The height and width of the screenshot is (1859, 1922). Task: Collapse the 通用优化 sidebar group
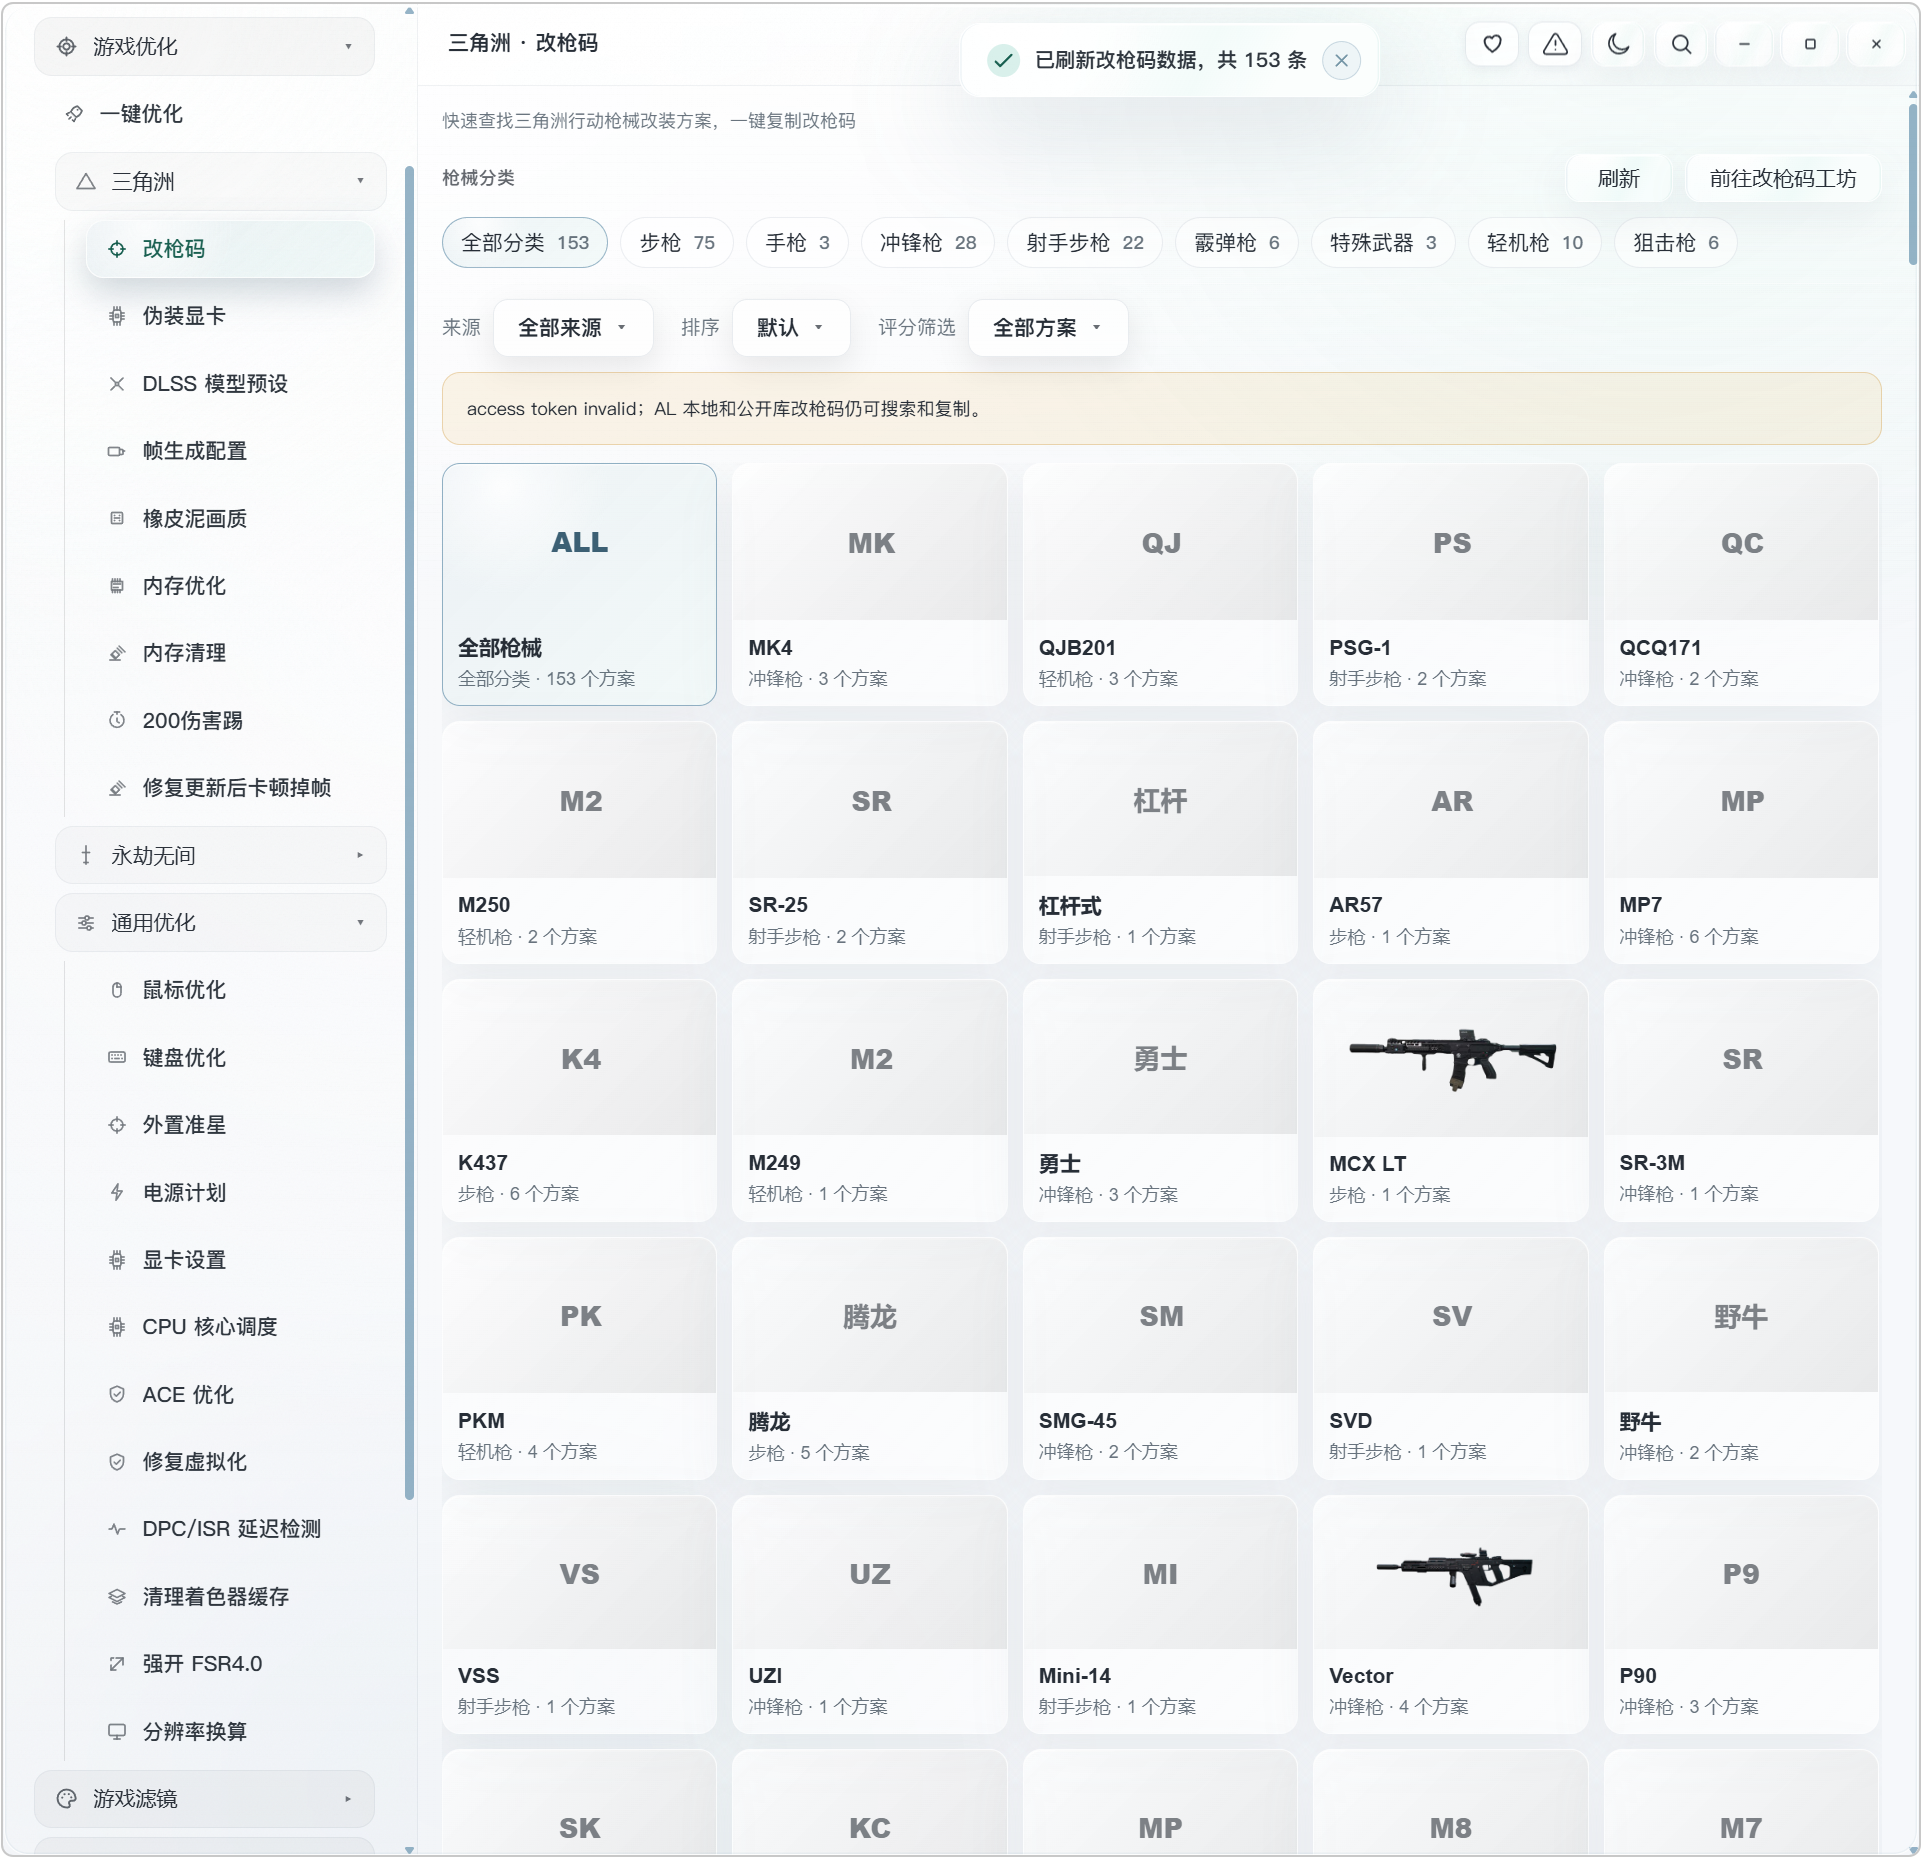click(221, 922)
